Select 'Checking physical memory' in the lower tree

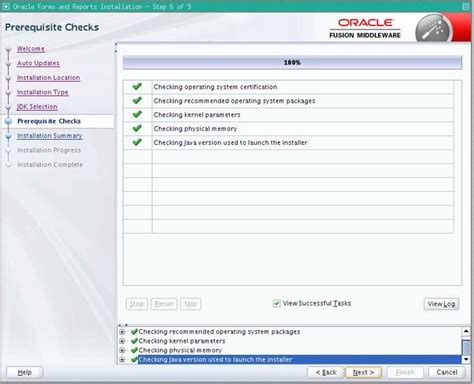pos(180,350)
